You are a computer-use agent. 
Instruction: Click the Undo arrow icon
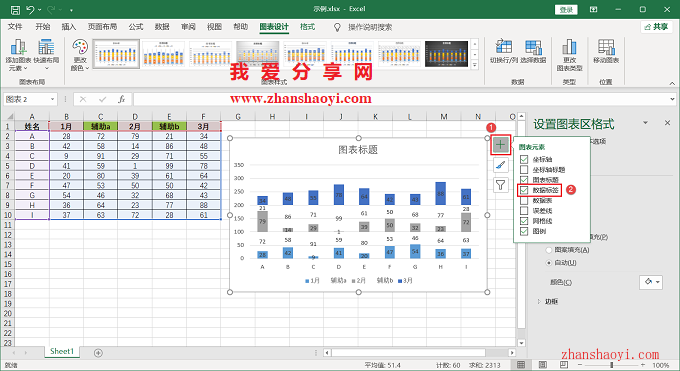30,10
